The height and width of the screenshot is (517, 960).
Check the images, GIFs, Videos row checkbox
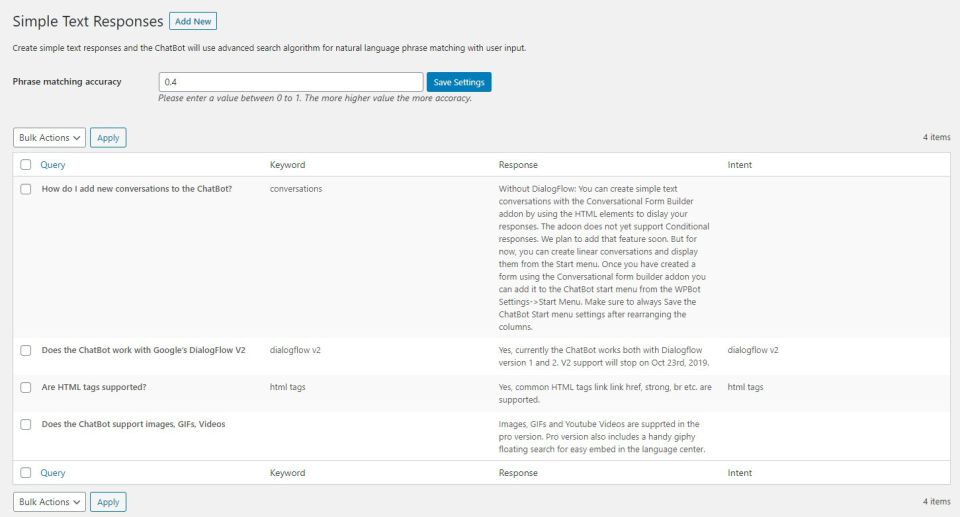(x=26, y=424)
